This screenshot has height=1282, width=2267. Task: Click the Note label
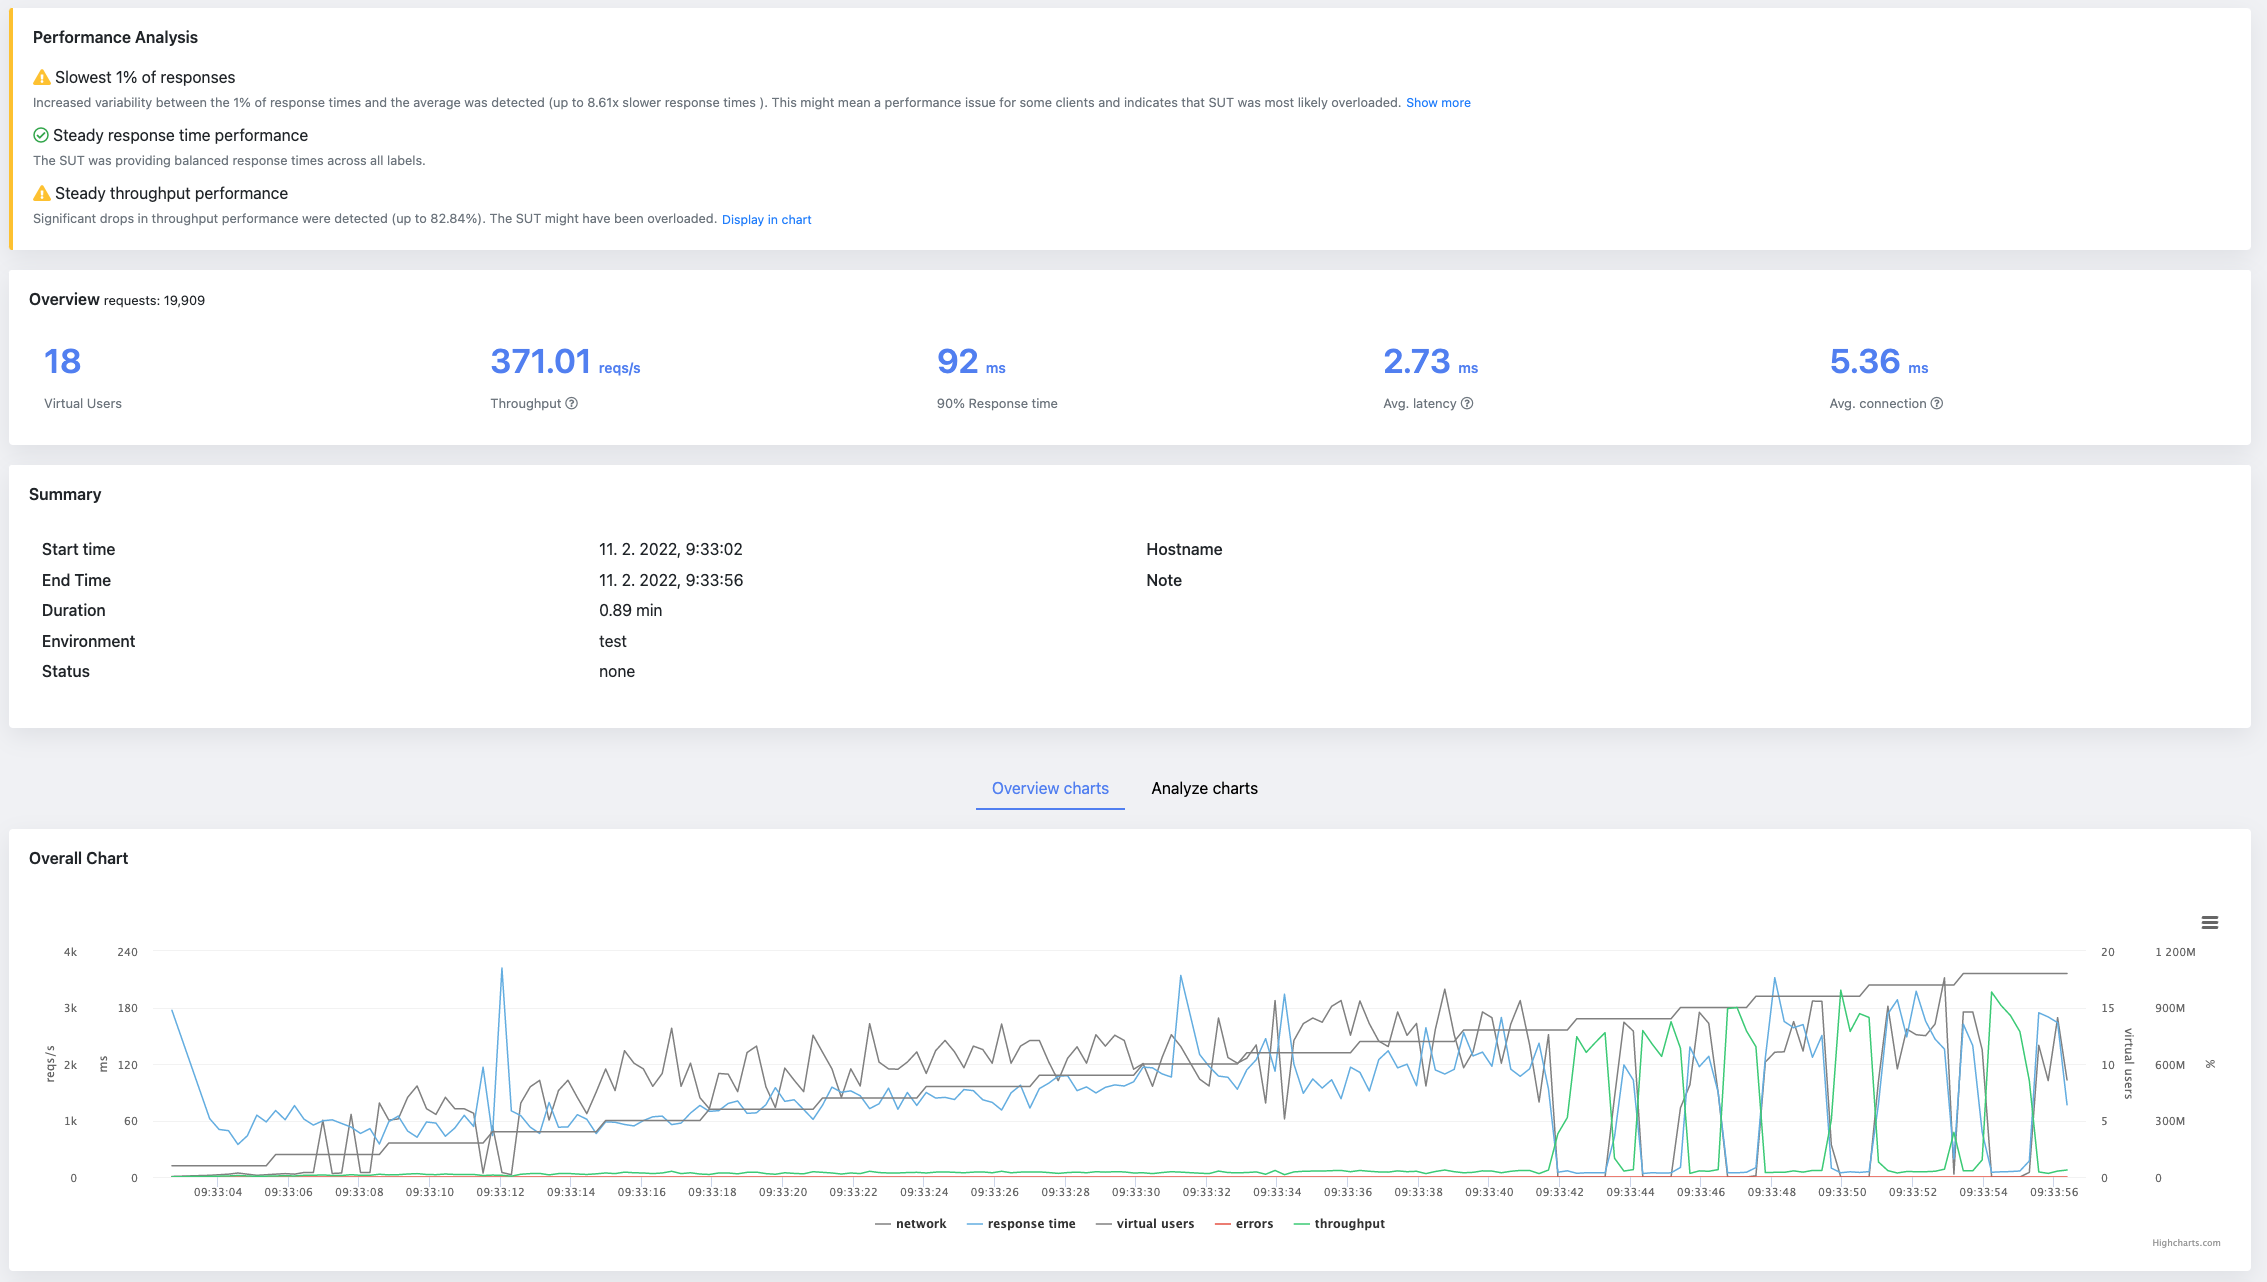(1164, 581)
